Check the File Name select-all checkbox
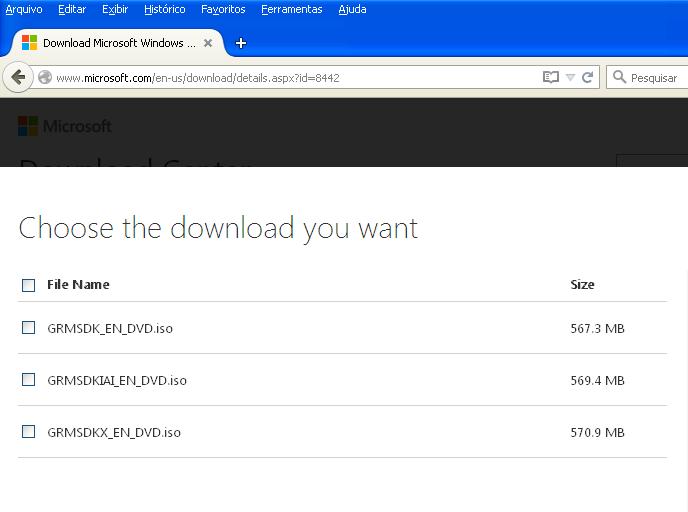The image size is (688, 512). [x=29, y=285]
